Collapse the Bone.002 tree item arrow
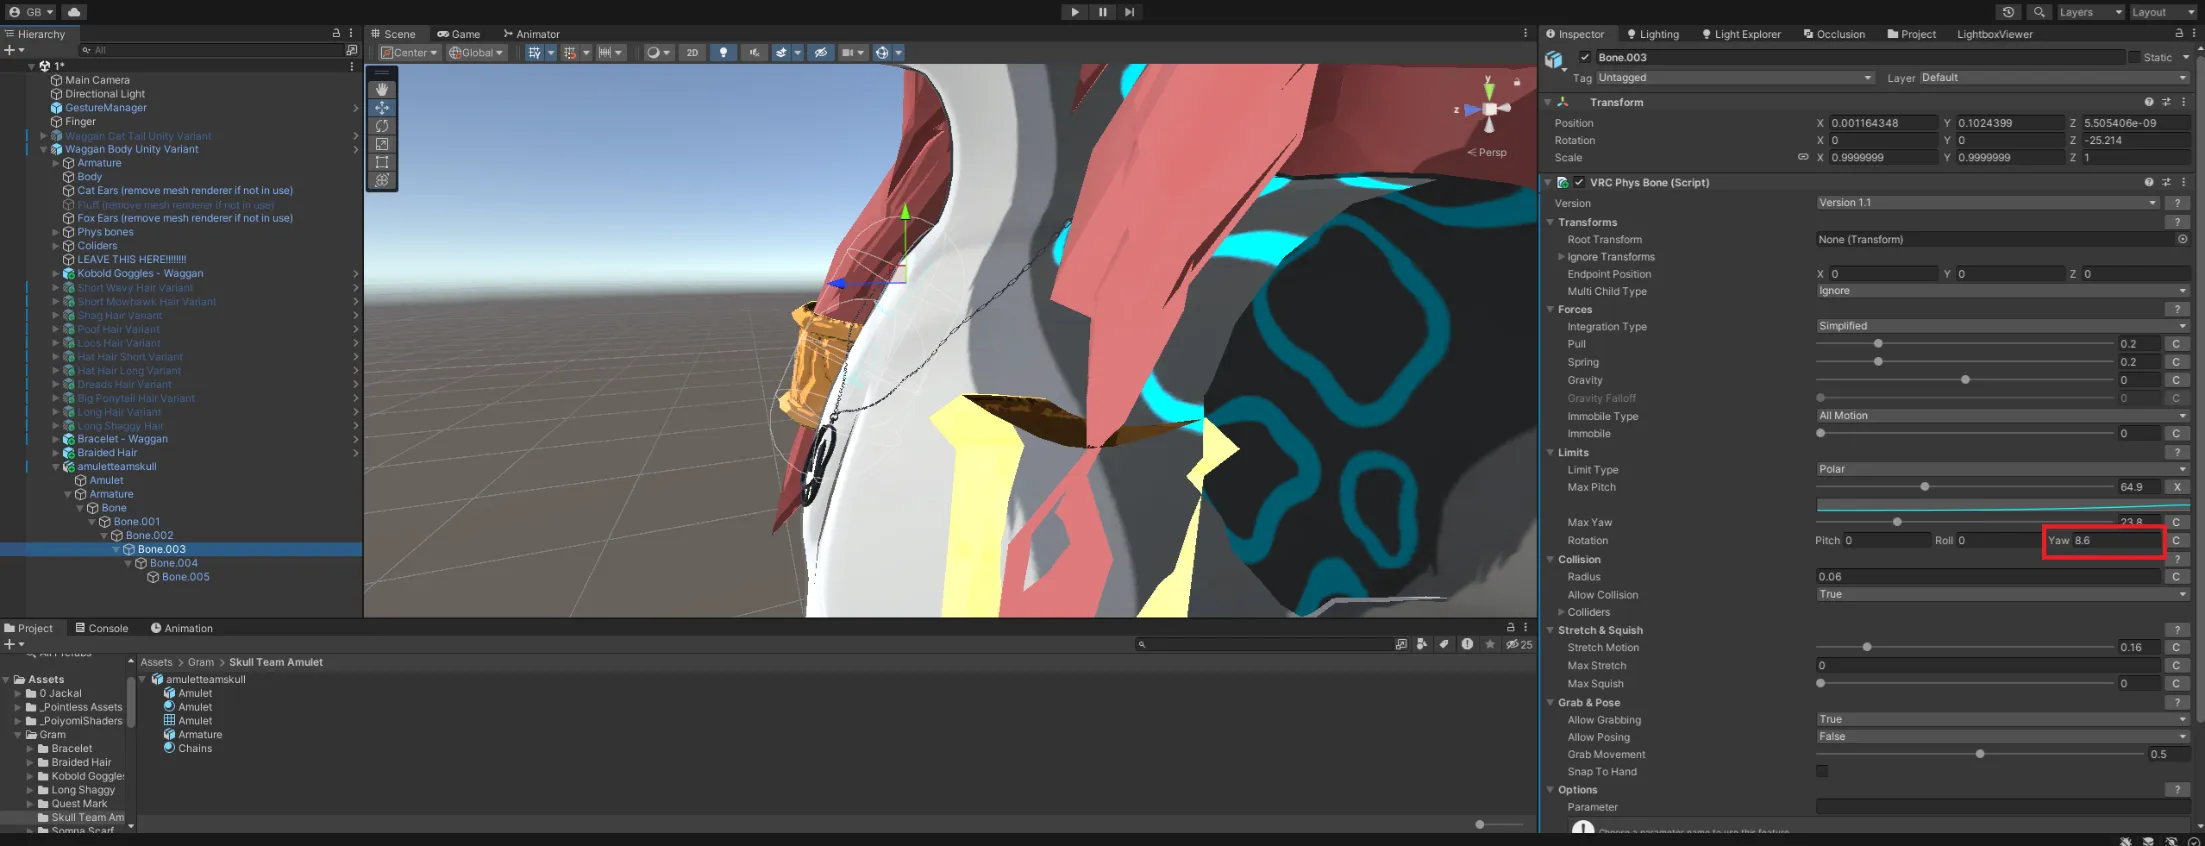The width and height of the screenshot is (2205, 846). click(104, 536)
